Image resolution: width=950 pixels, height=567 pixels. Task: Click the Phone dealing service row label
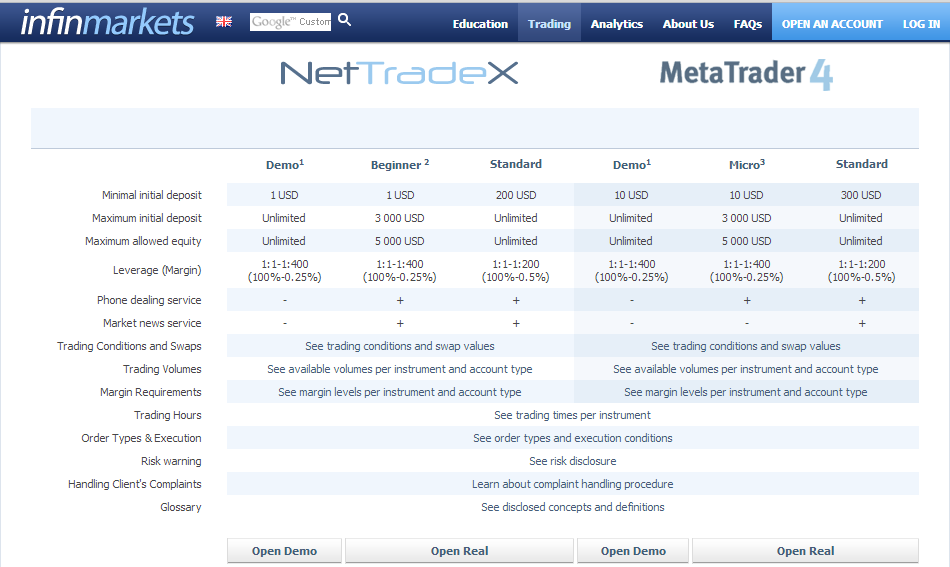coord(149,300)
